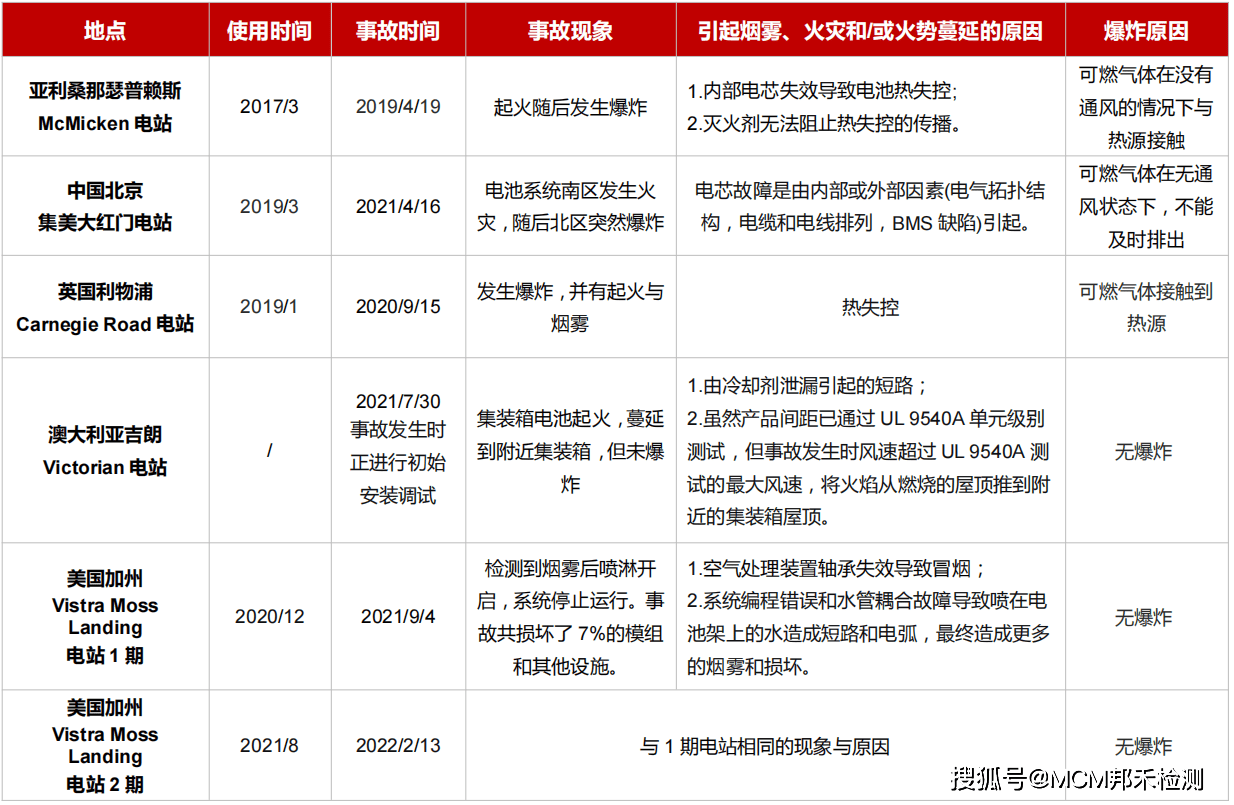Click the 热失控 cause cell
Viewport: 1234px width, 805px height.
point(872,306)
